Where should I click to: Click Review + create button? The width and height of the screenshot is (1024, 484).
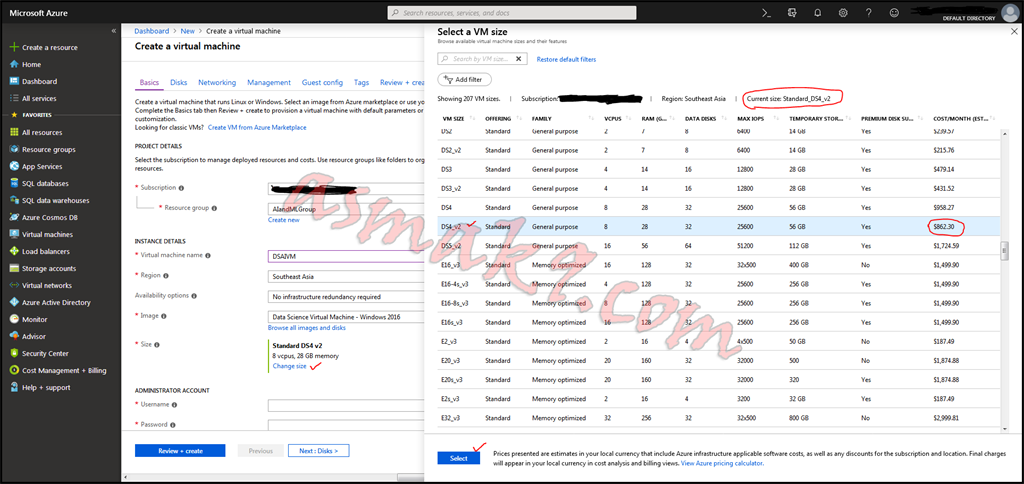coord(180,451)
